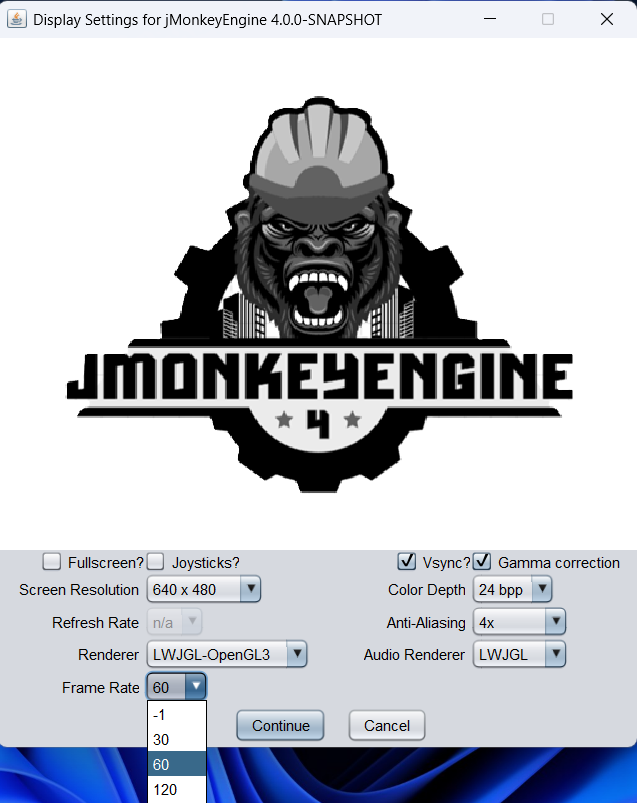Collapse the Frame Rate dropdown

click(x=177, y=686)
